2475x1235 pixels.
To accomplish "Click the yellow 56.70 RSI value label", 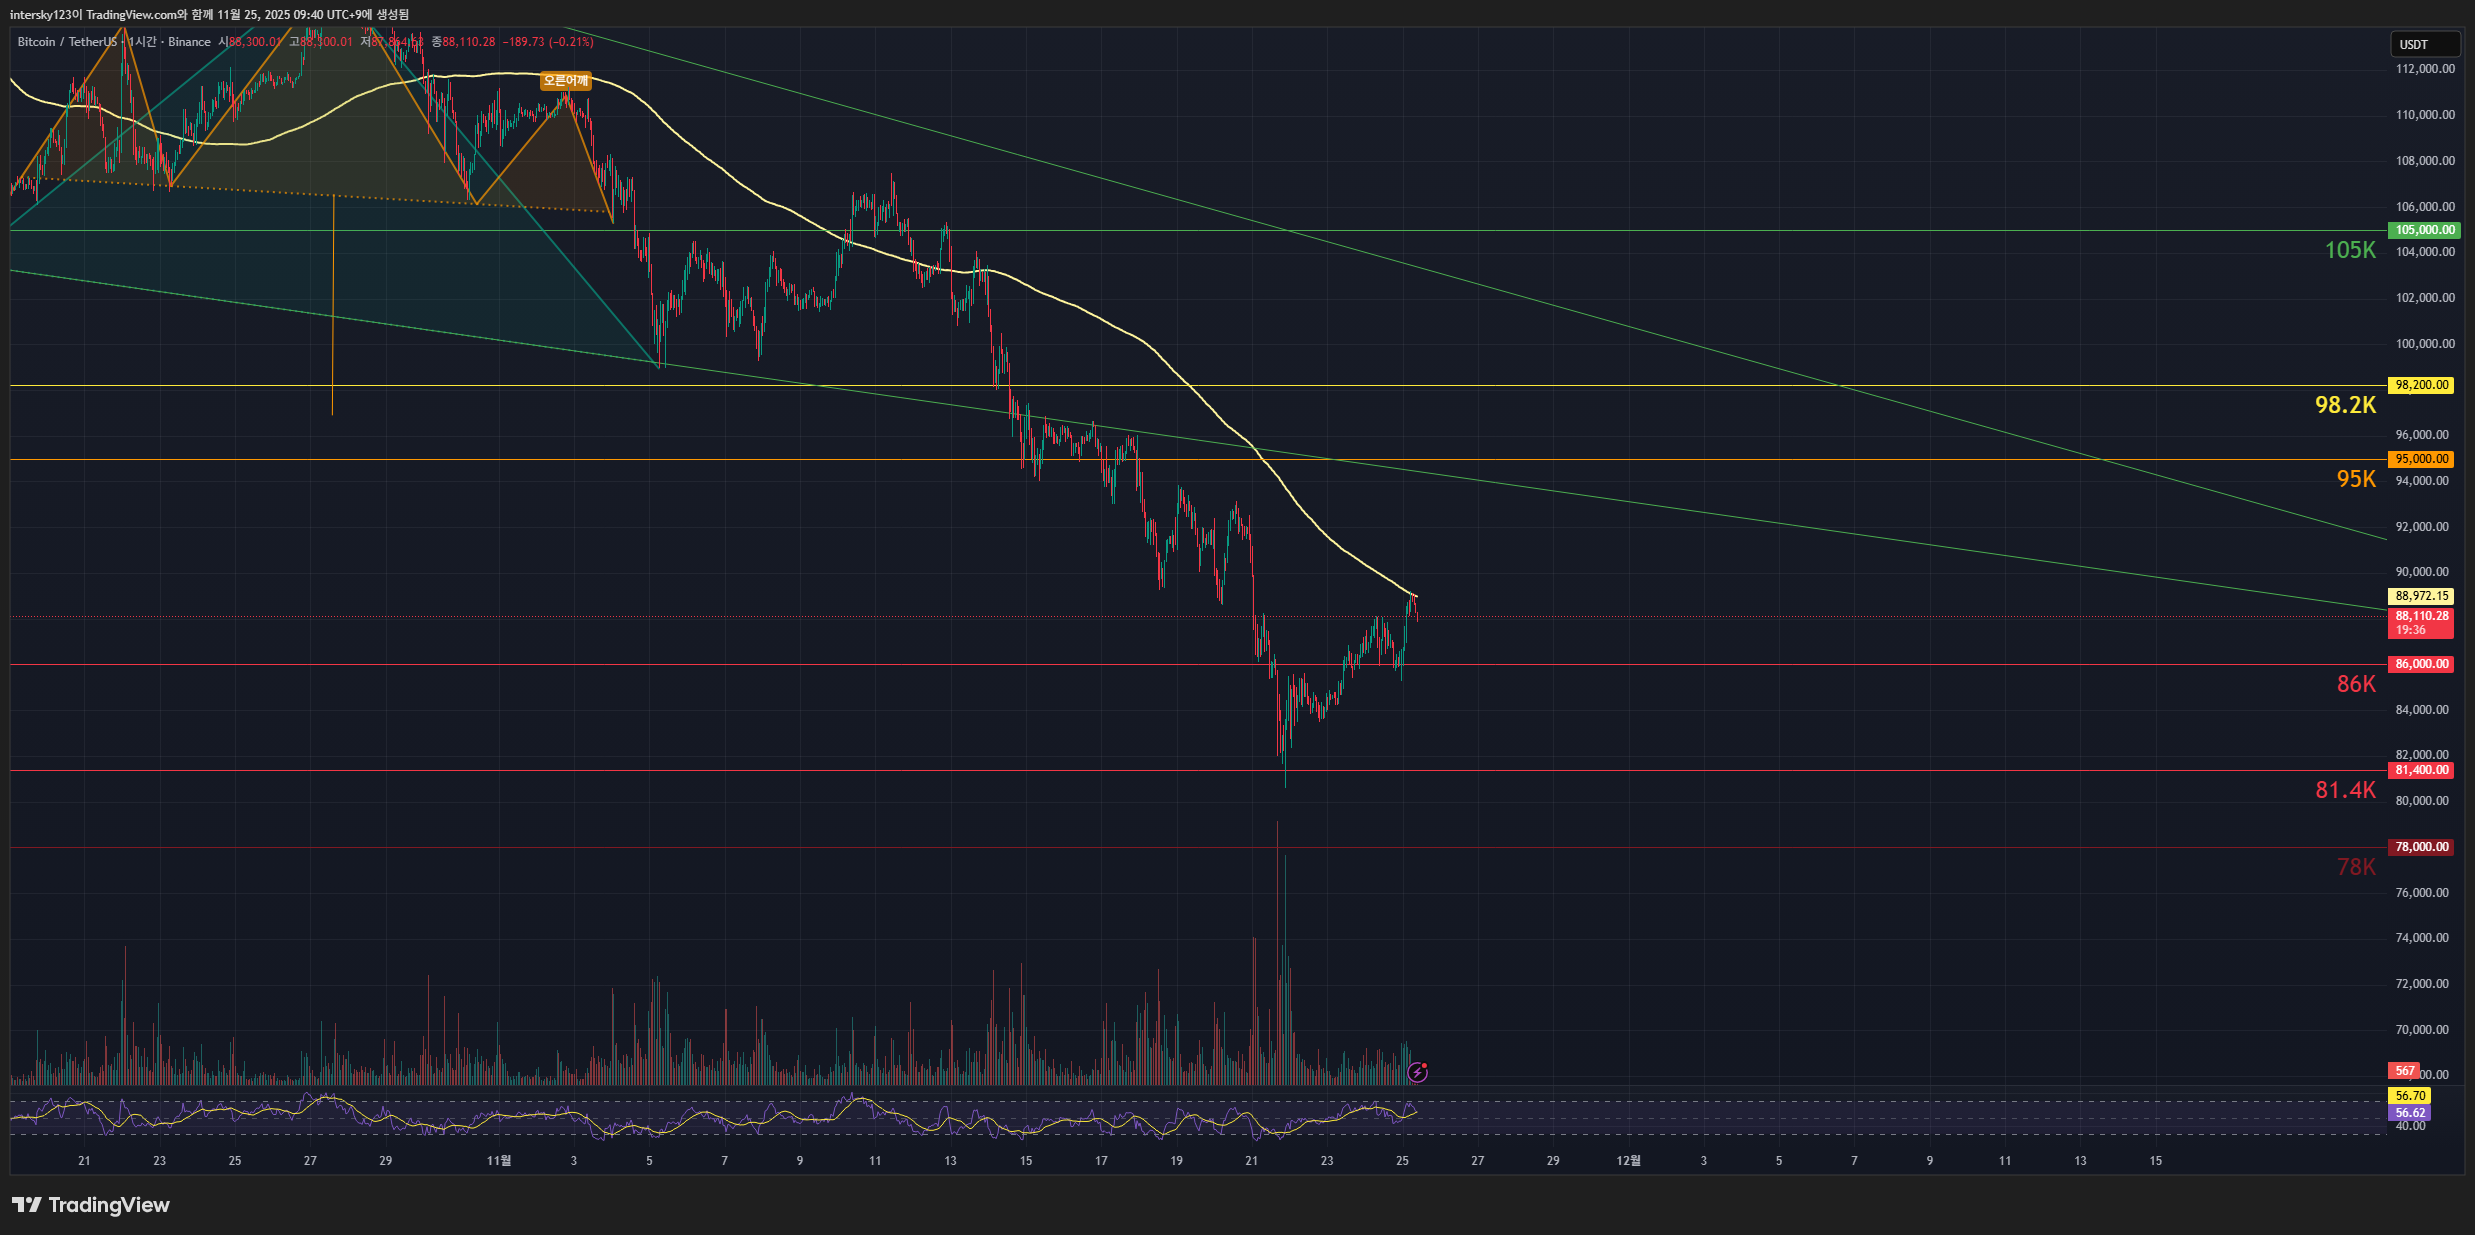I will tap(2410, 1096).
